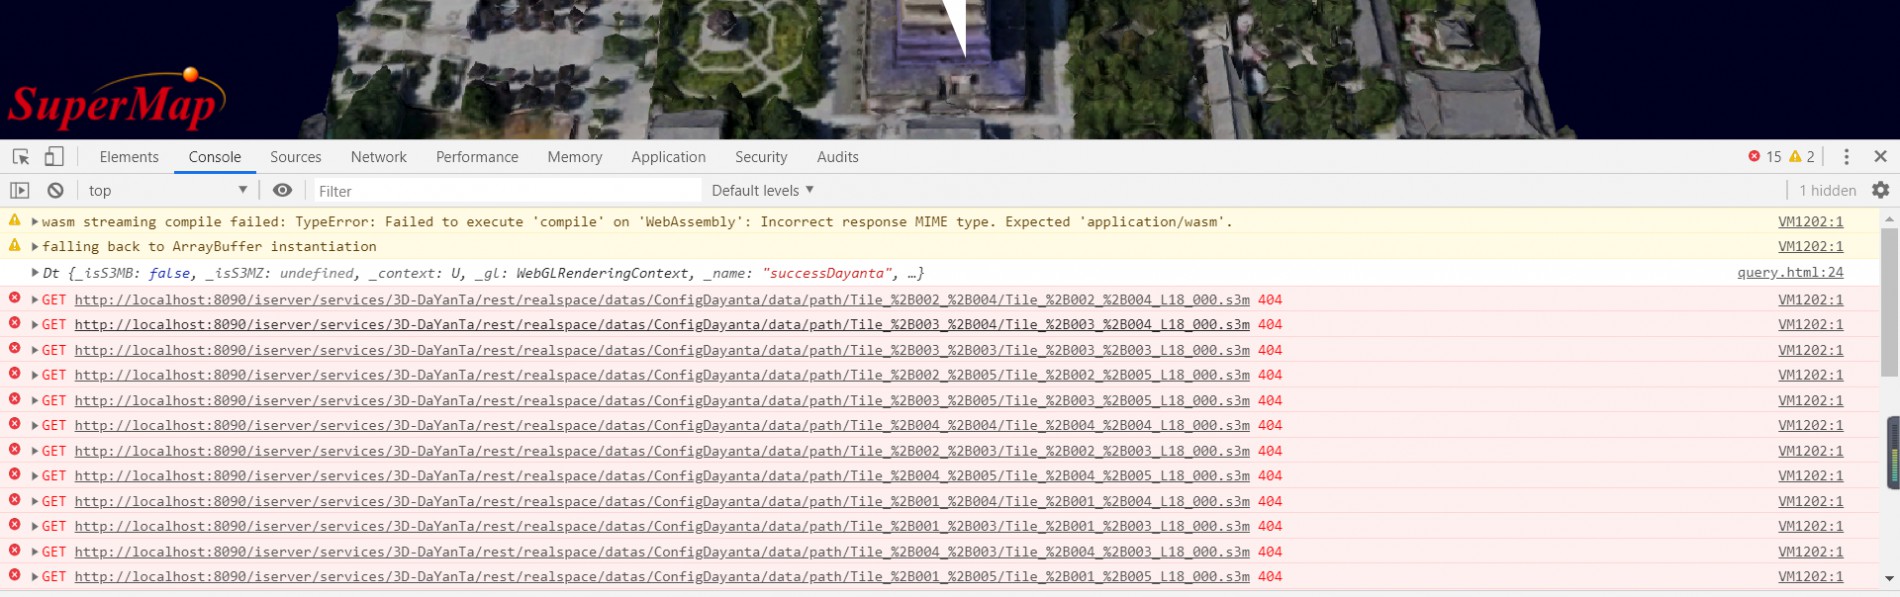Click the 404 status on Tile_%2B001_%2B005 row

pos(1270,577)
